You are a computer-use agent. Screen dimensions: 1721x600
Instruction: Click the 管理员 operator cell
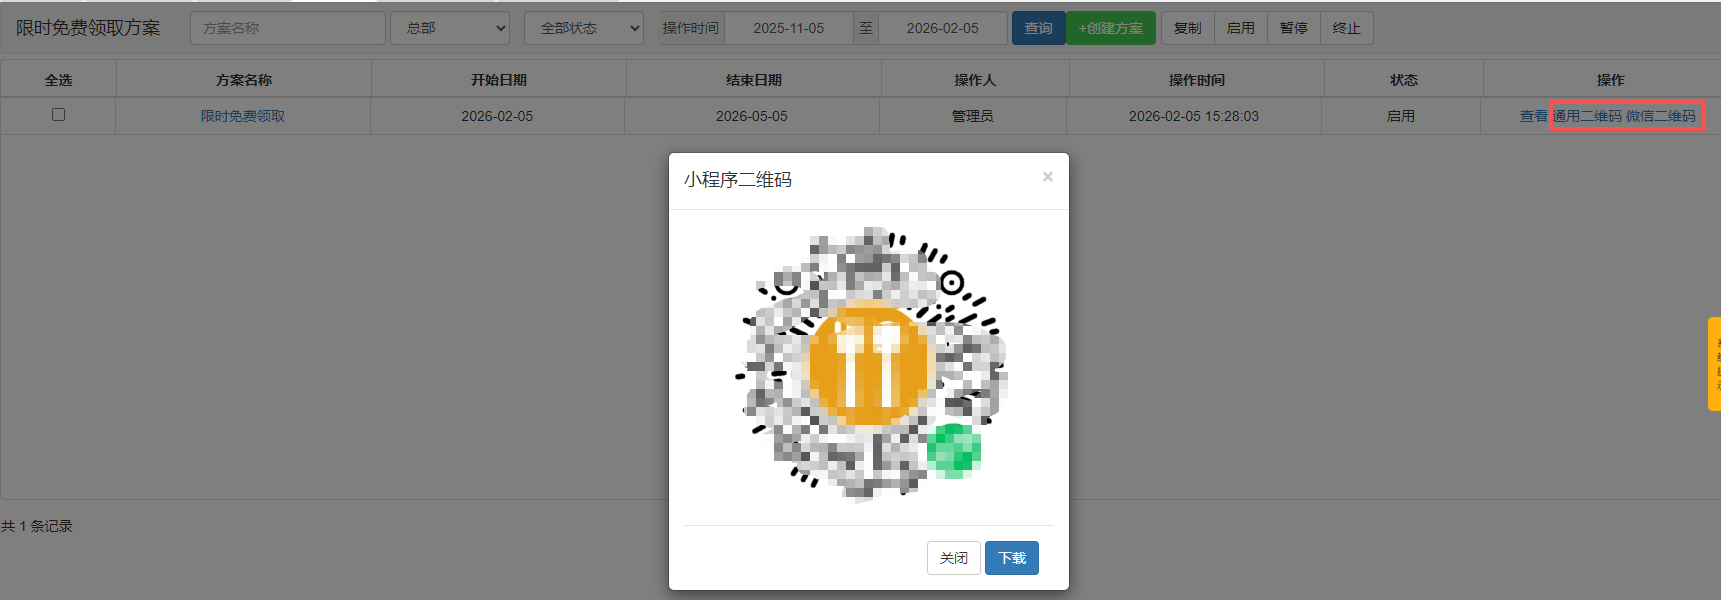[x=972, y=116]
